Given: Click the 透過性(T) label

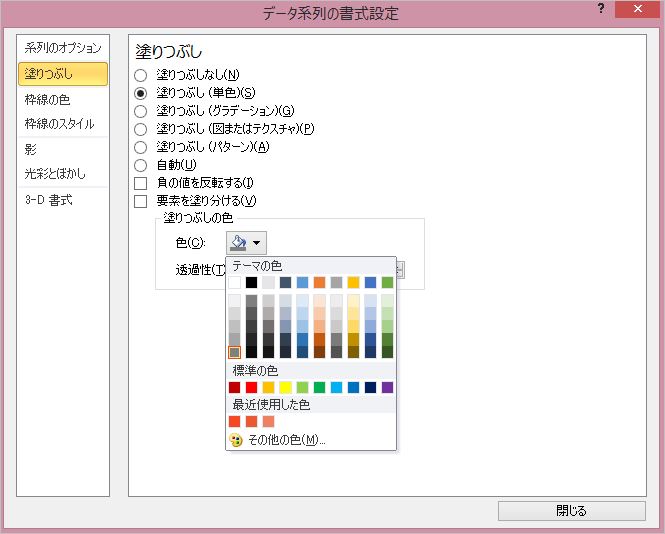Looking at the screenshot, I should click(x=200, y=269).
